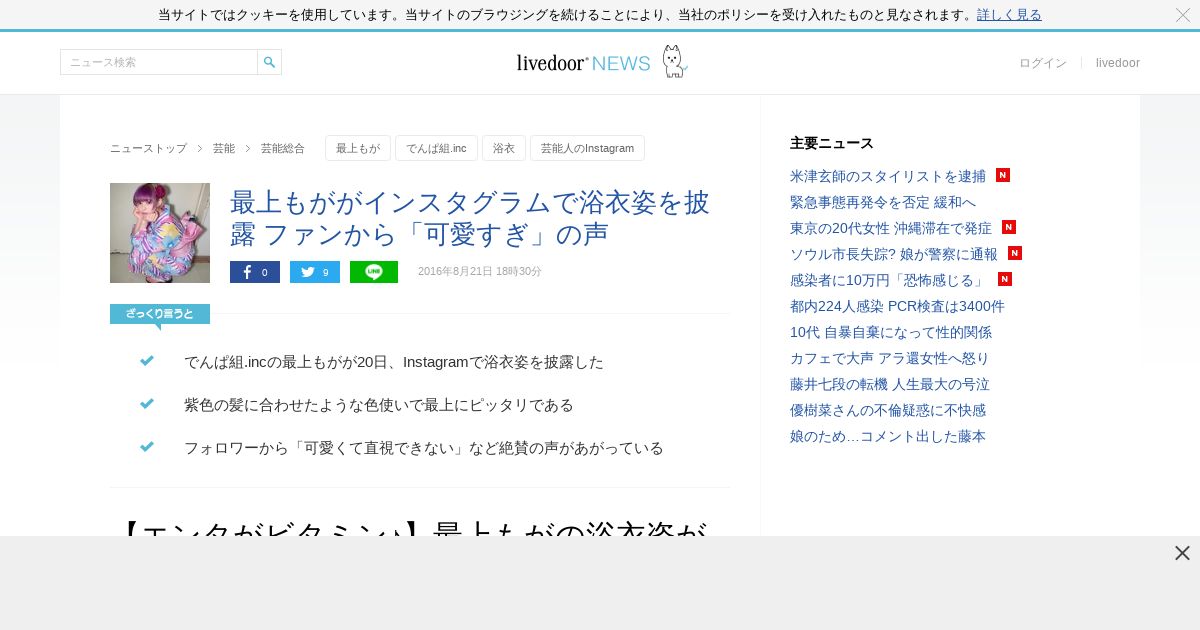Go to ニューストップ breadcrumb
Viewport: 1200px width, 630px height.
click(x=148, y=148)
